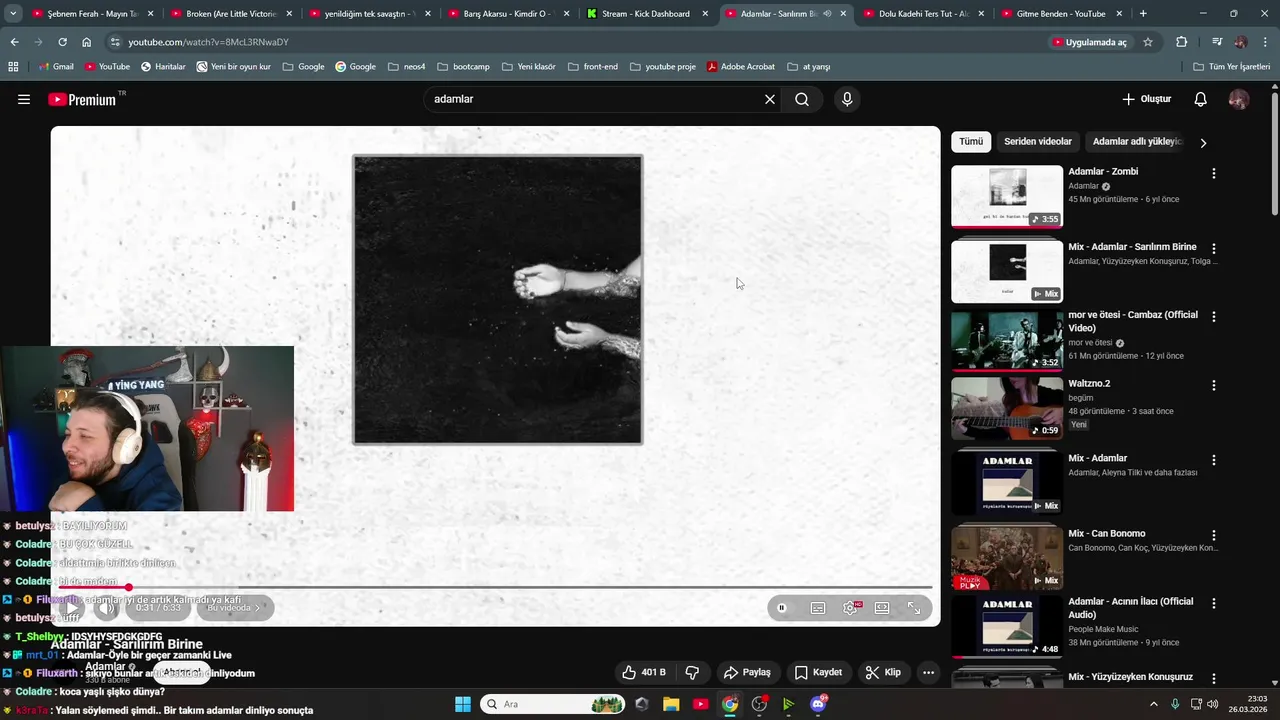Screen dimensions: 1280x720
Task: Mute the Adamlar tab audio
Action: point(826,14)
